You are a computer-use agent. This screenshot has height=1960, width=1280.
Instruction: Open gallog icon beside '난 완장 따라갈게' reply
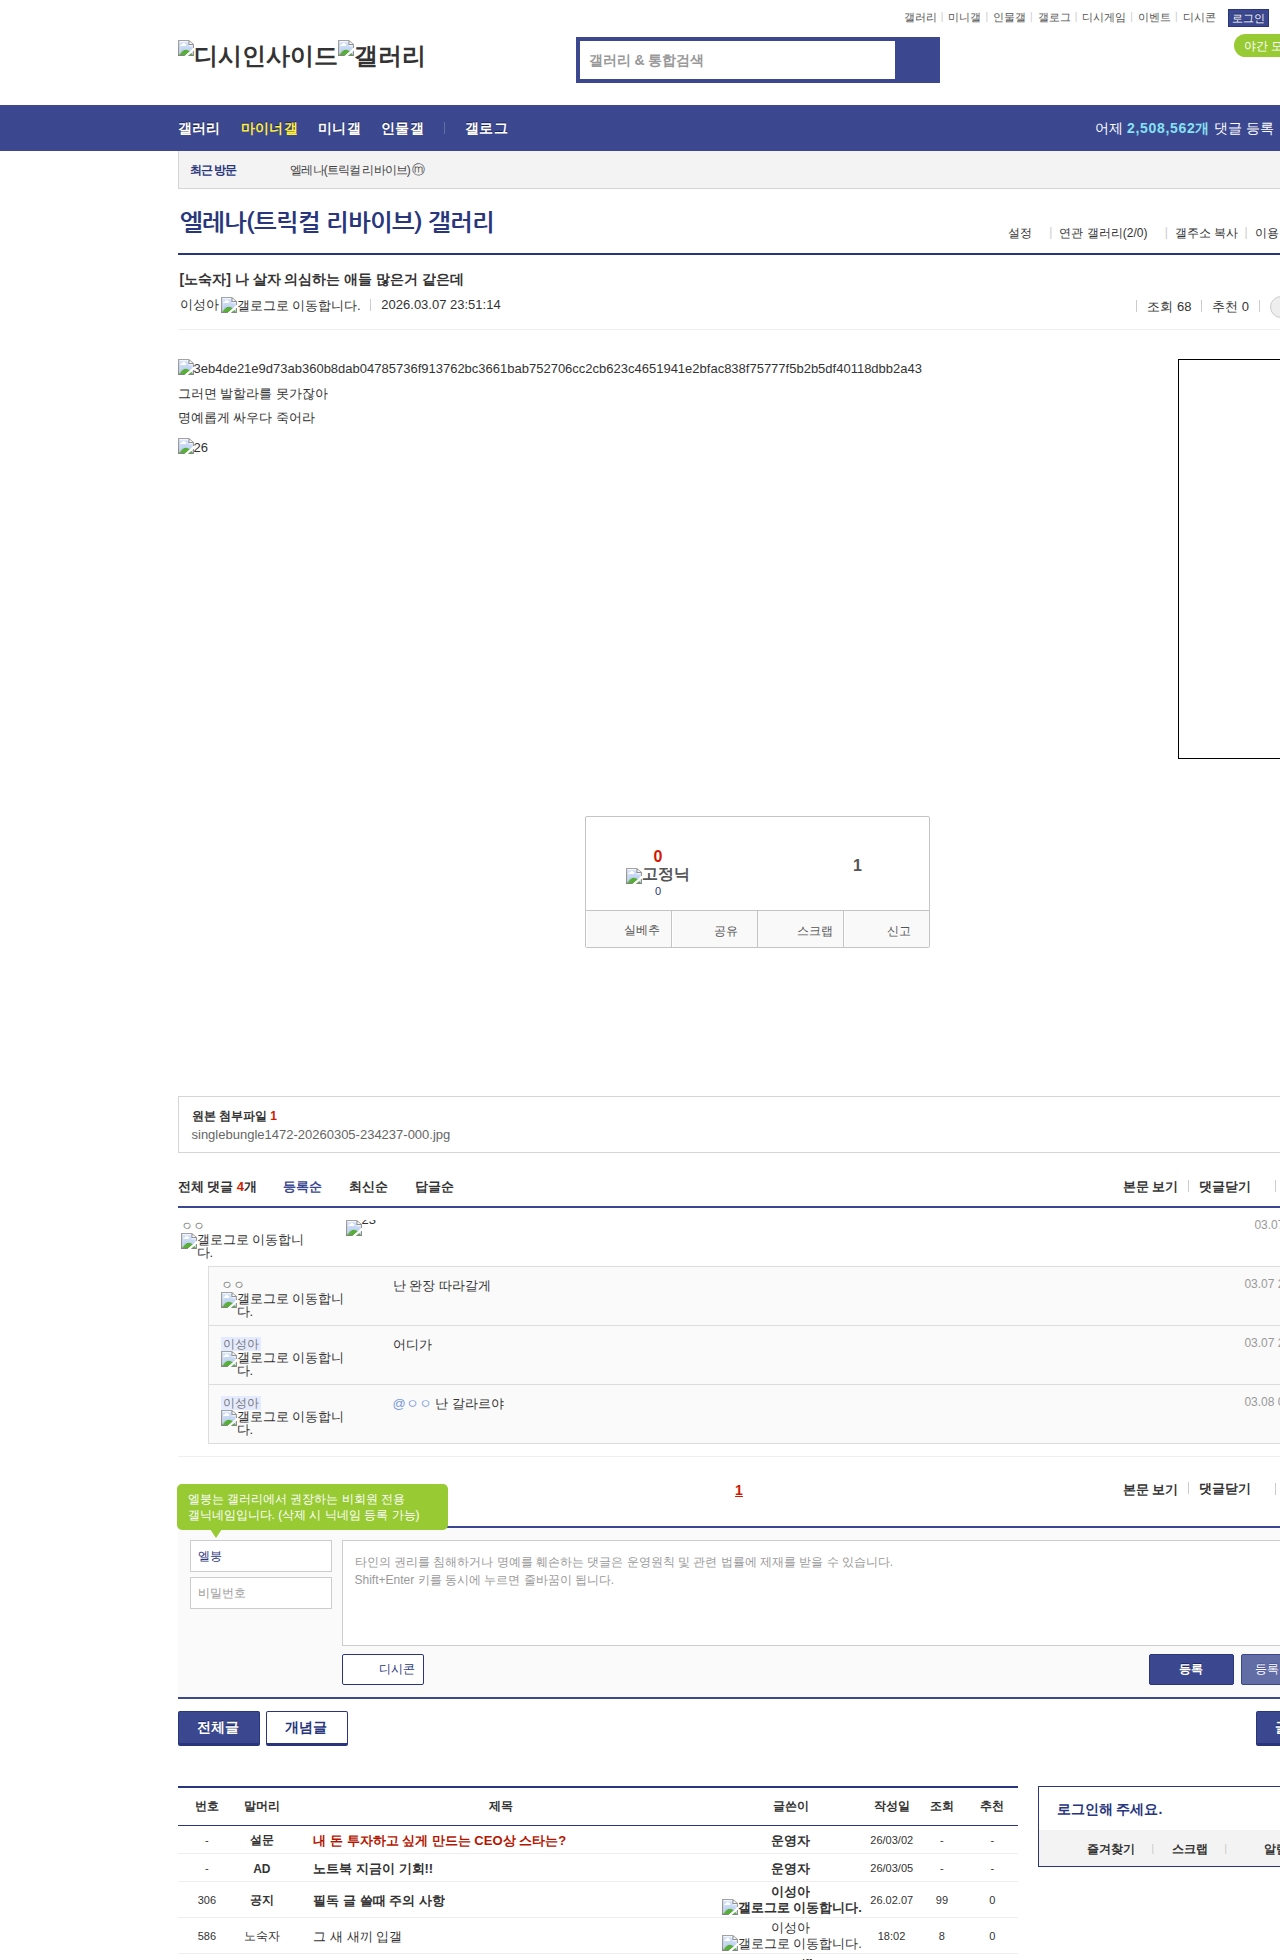coord(282,1304)
